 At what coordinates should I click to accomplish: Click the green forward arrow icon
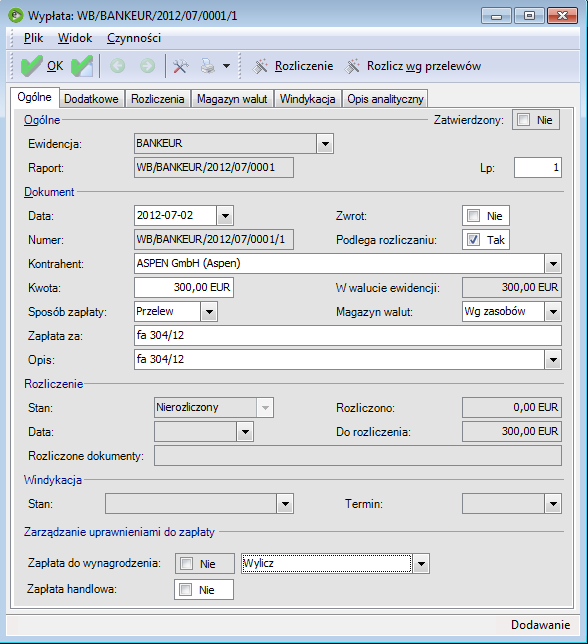coord(147,66)
